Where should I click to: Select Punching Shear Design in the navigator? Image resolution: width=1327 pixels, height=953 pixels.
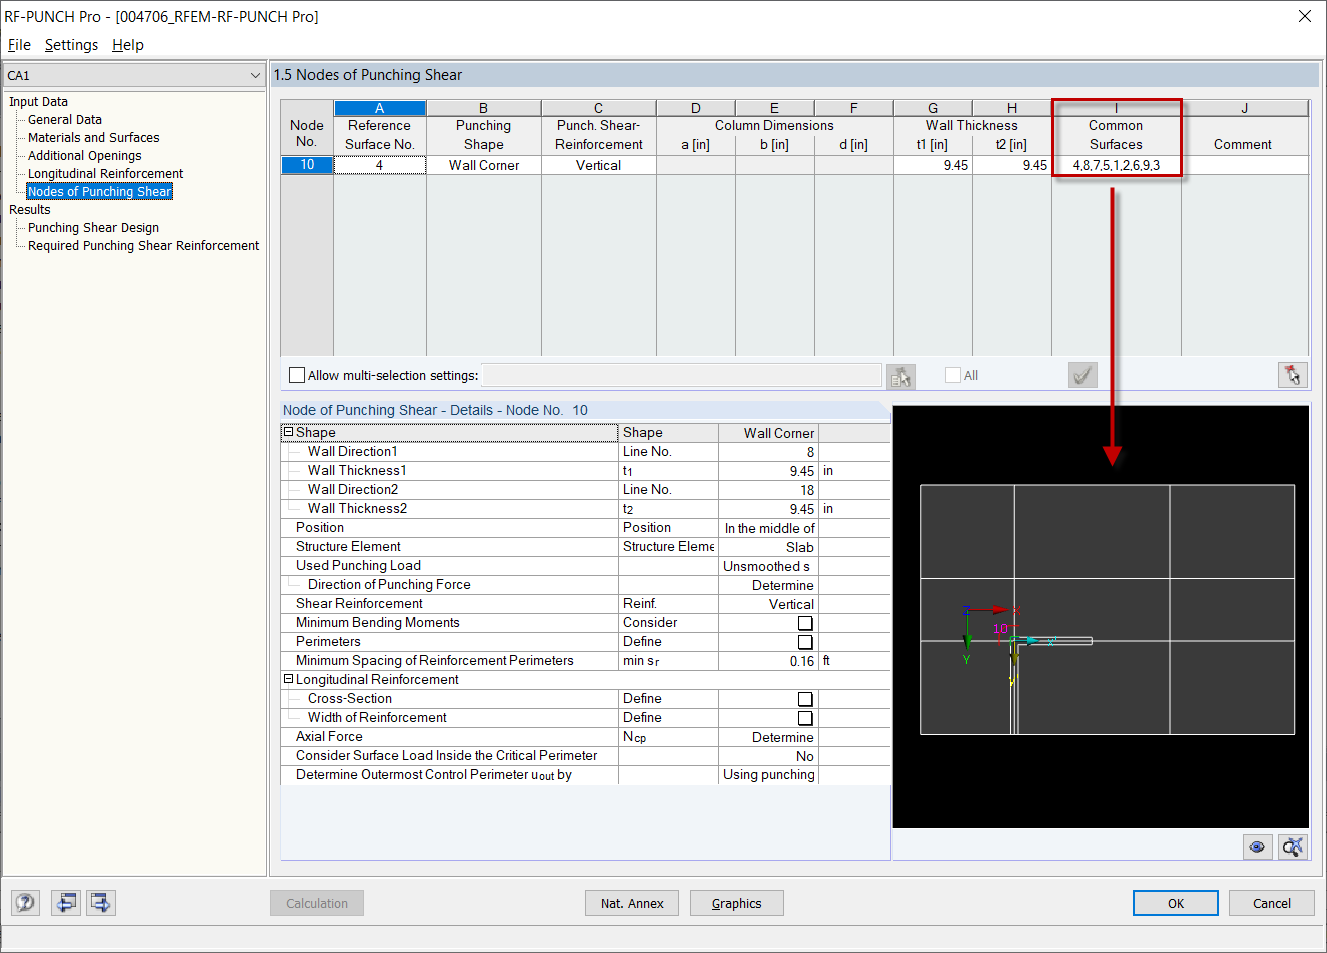(92, 227)
